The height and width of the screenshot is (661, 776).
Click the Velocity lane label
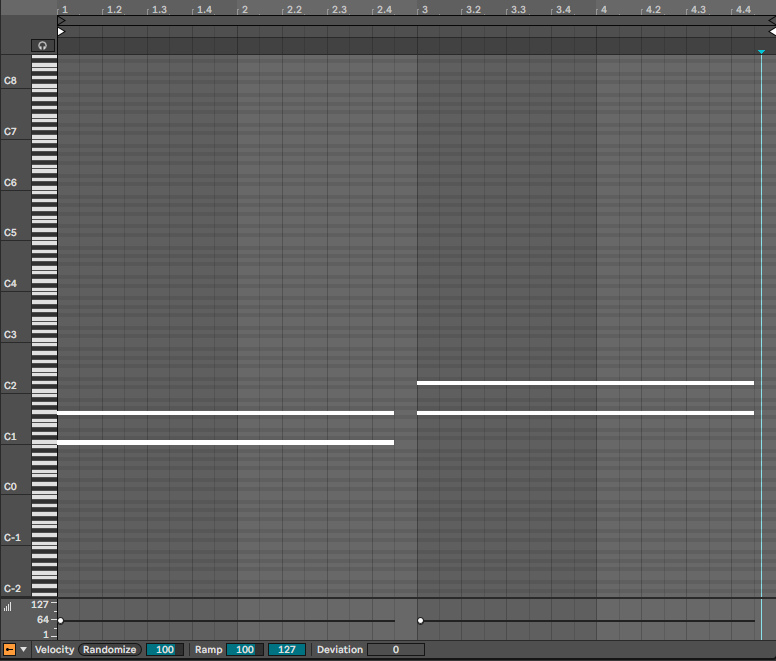coord(54,650)
